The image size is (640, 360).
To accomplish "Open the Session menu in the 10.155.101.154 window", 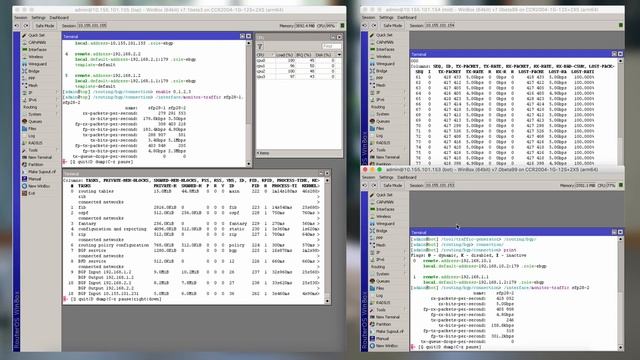I will tap(369, 18).
